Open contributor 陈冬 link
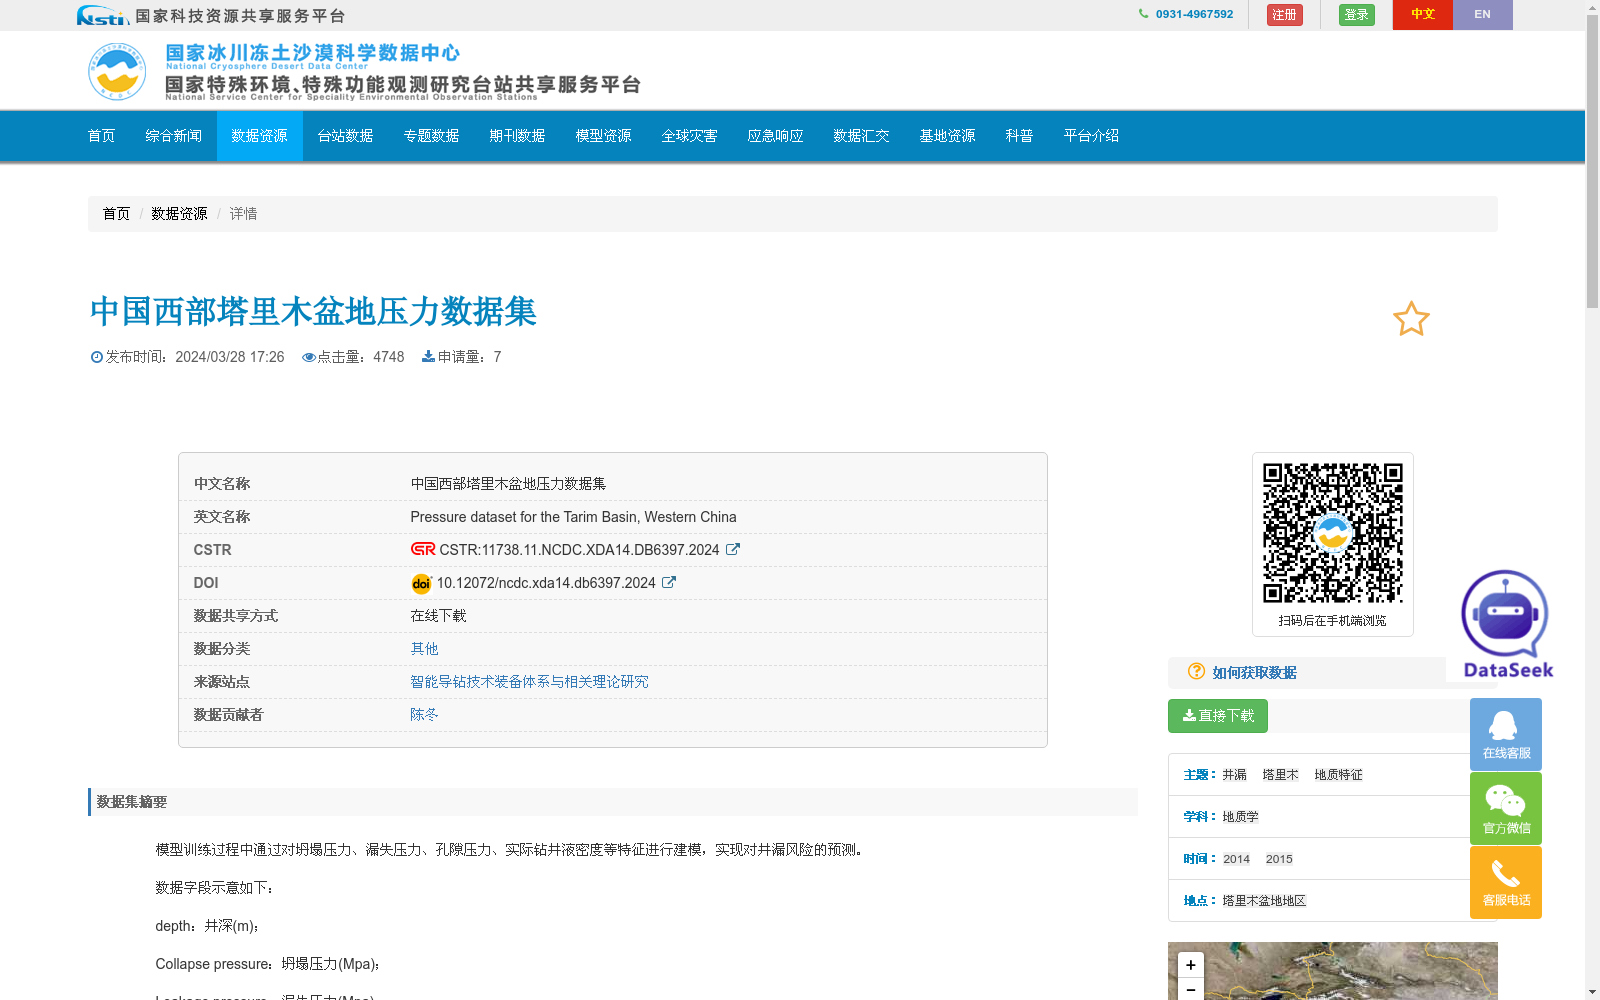 pos(424,715)
